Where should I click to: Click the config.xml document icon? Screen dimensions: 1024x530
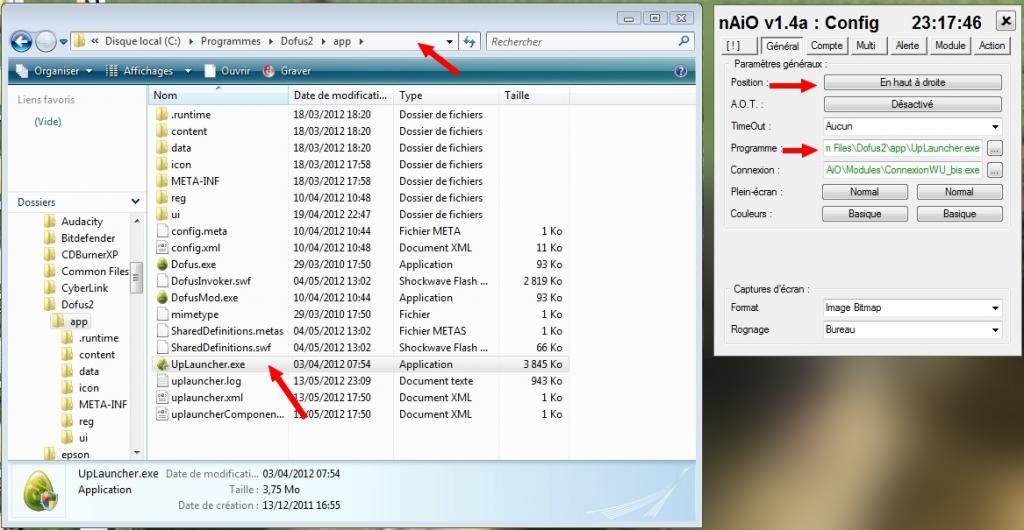coord(163,248)
